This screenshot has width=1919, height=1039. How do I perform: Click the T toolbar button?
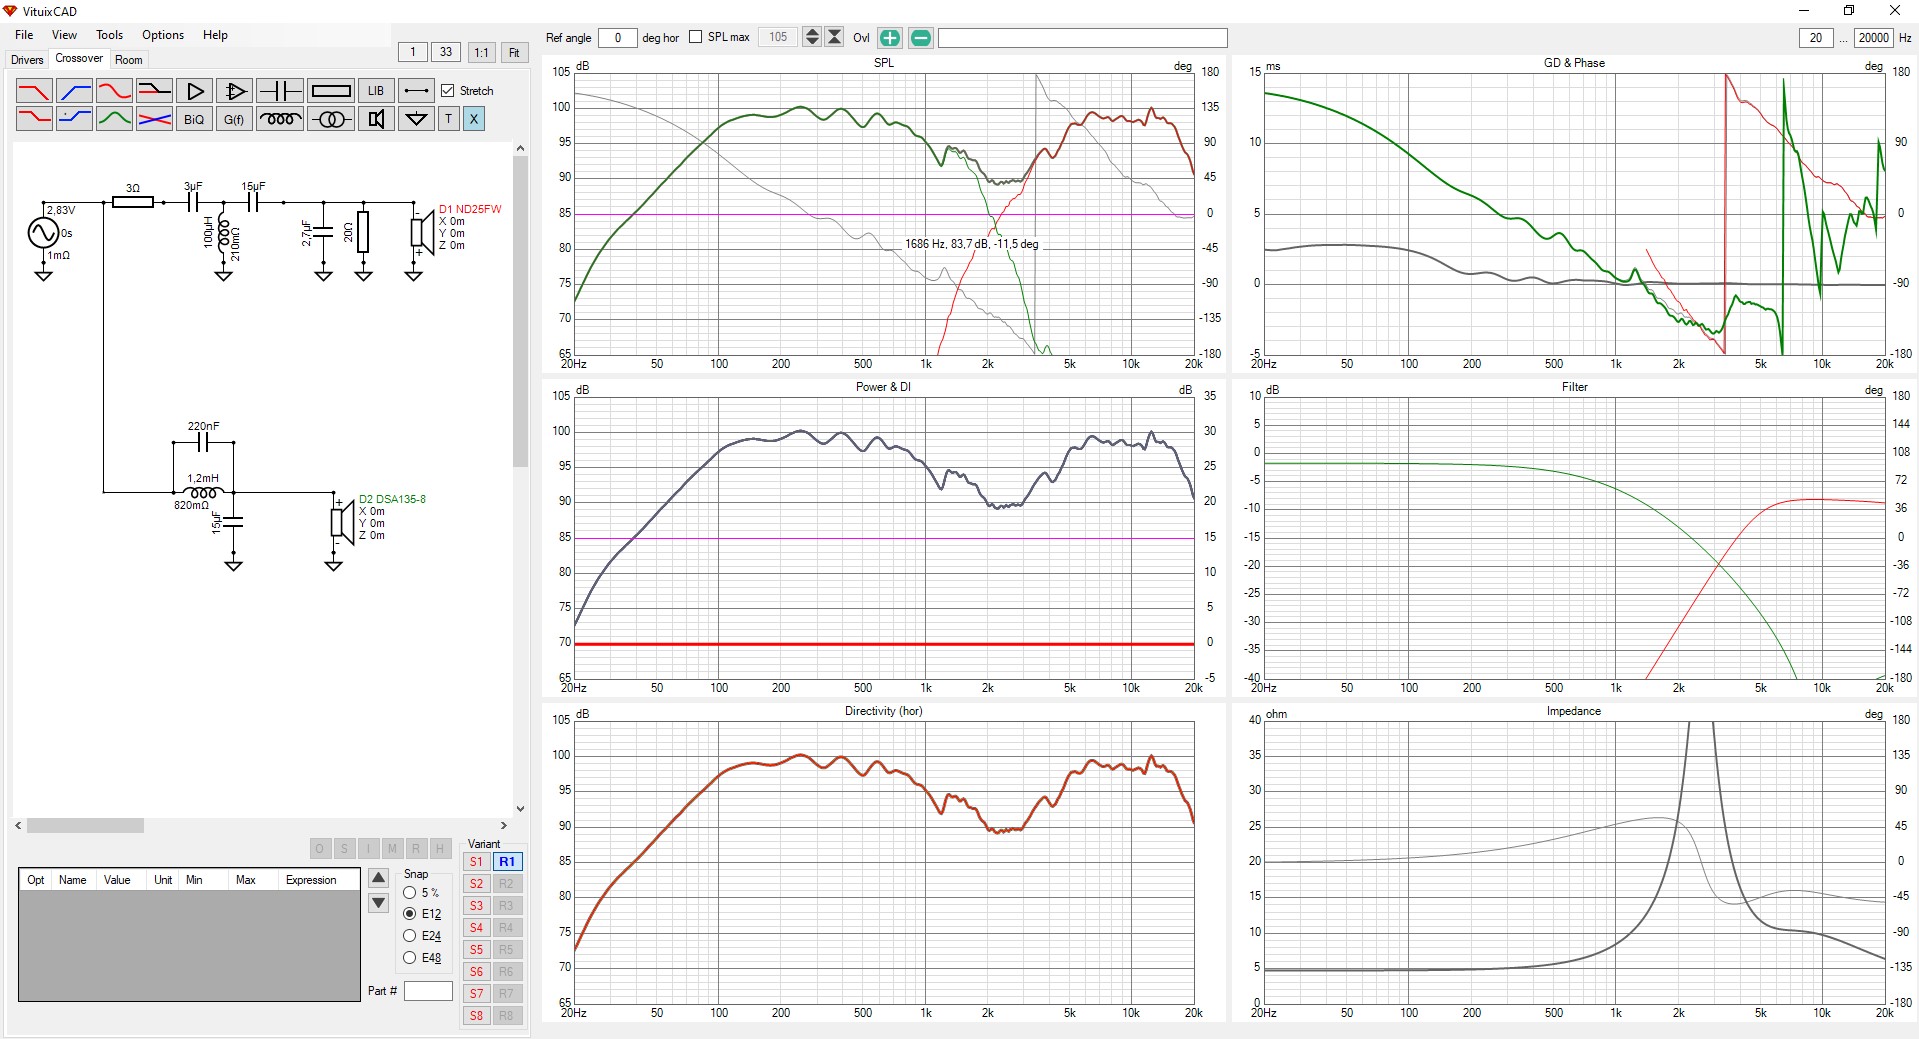coord(448,119)
